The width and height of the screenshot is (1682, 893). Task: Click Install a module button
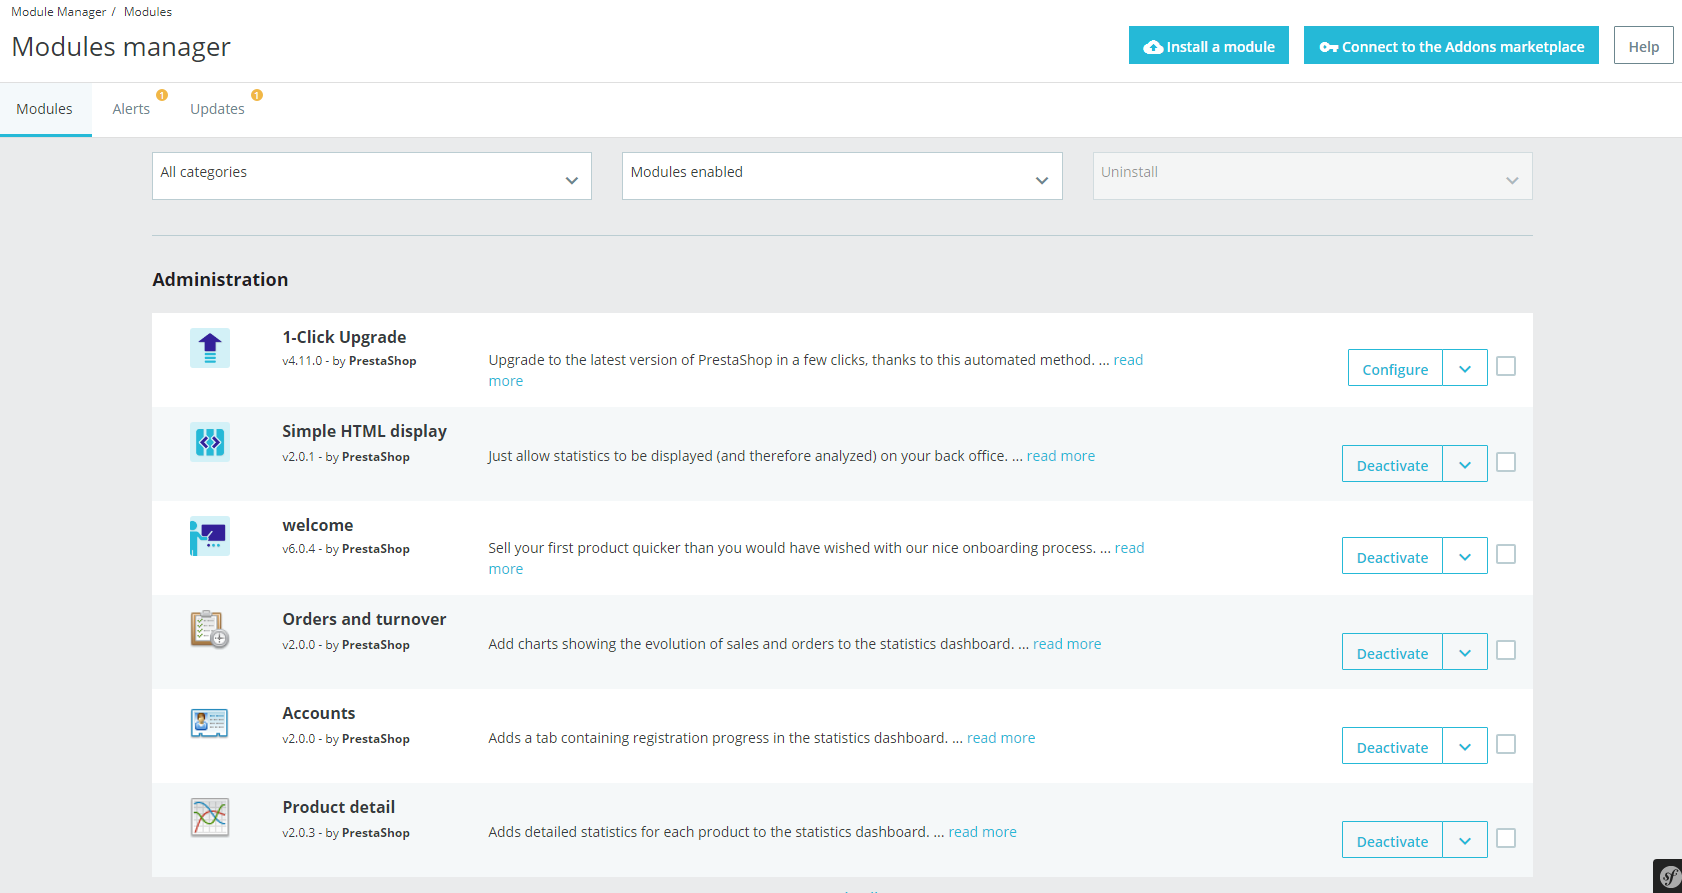click(x=1209, y=46)
